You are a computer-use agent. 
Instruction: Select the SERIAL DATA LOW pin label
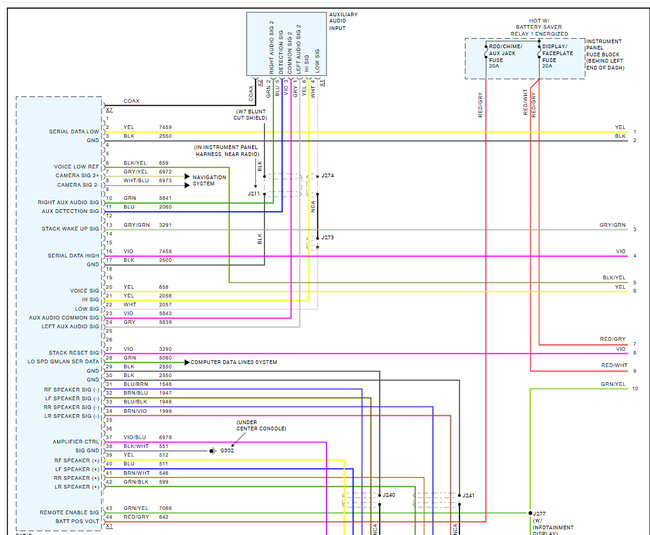coord(74,131)
